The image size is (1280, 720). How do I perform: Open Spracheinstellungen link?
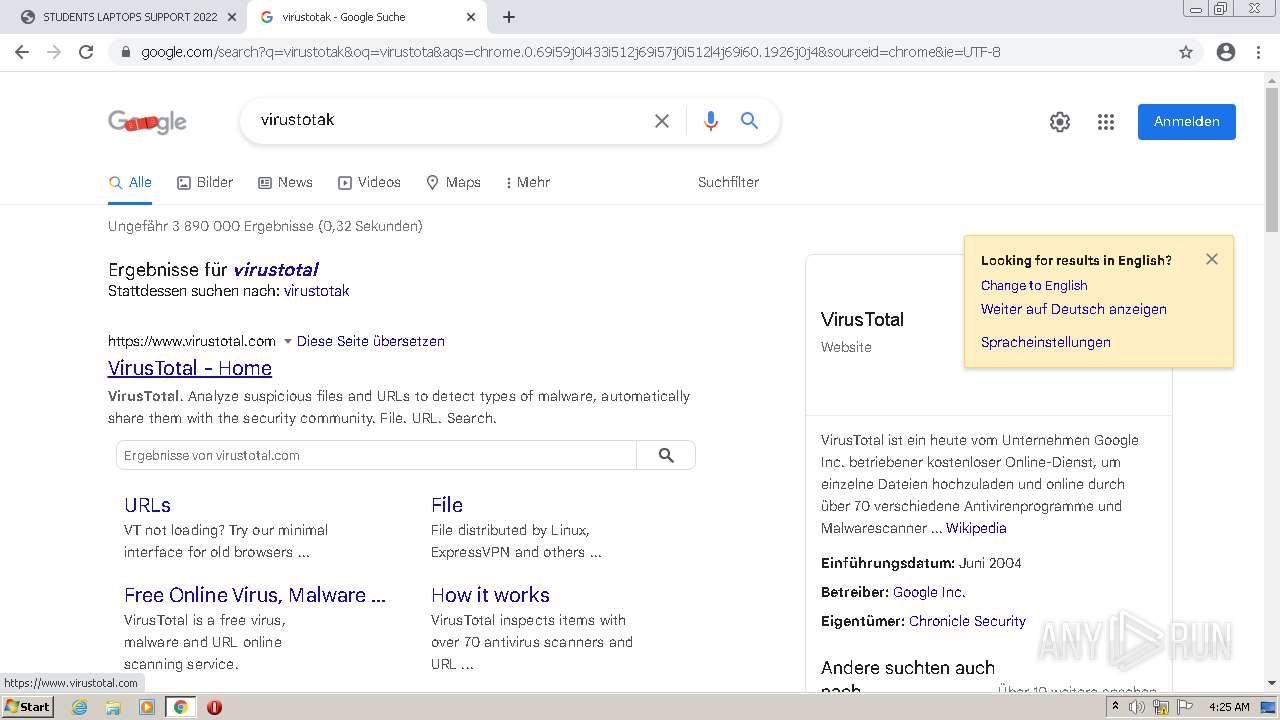tap(1046, 342)
